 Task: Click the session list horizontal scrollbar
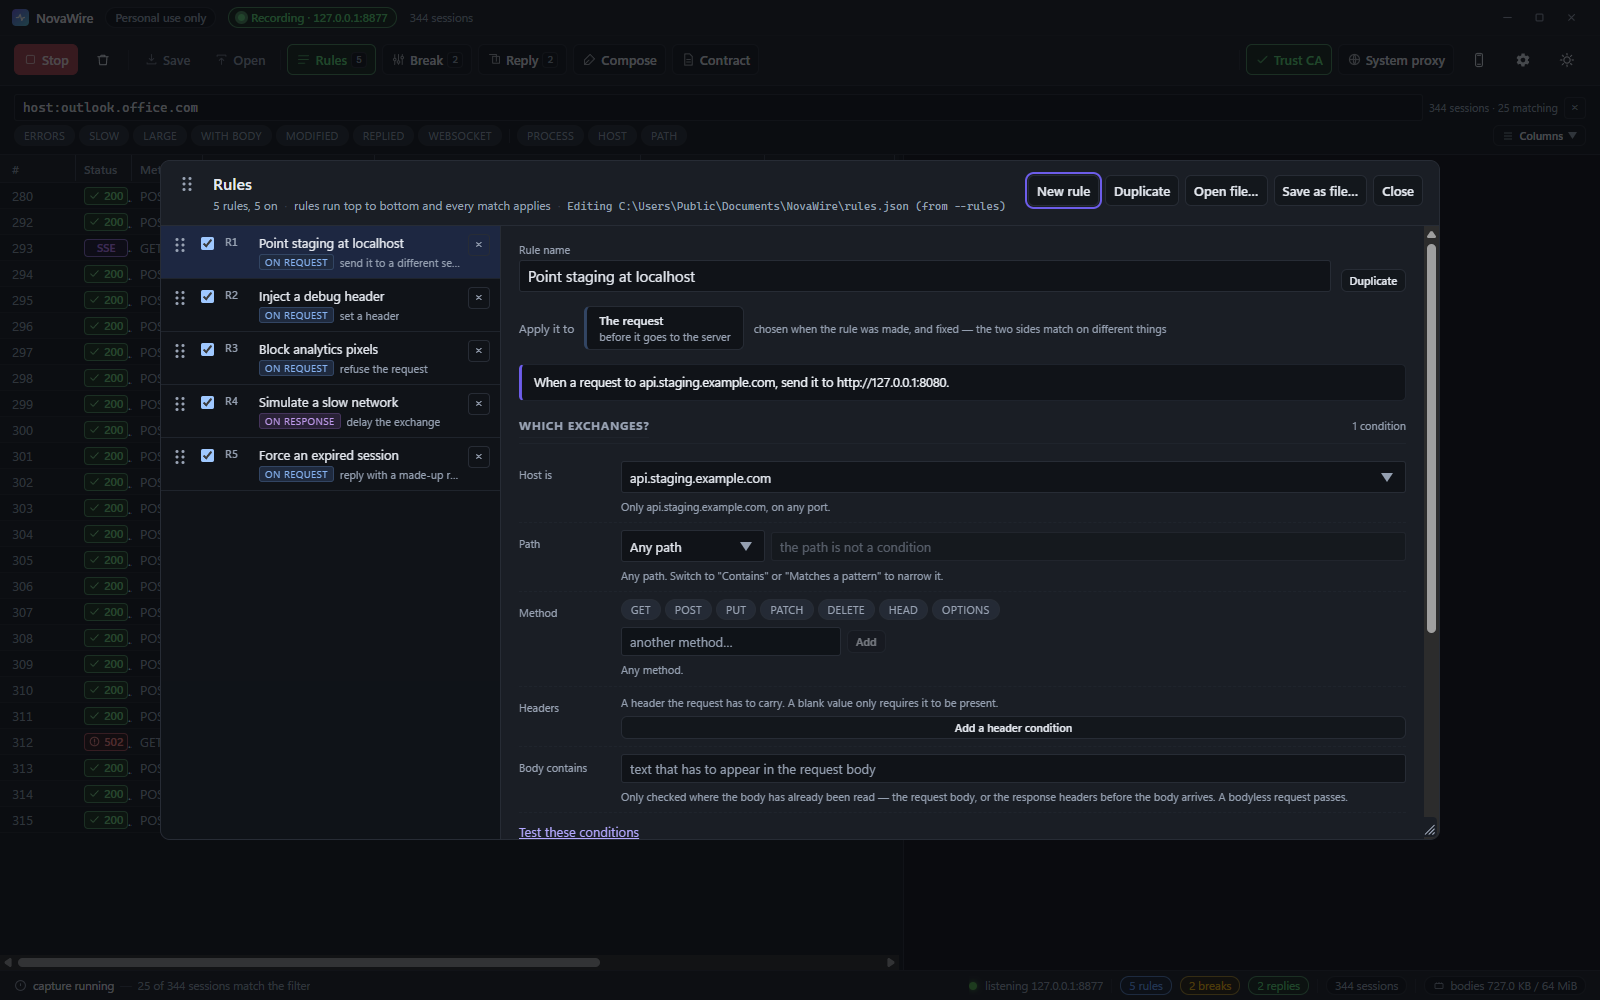[309, 962]
